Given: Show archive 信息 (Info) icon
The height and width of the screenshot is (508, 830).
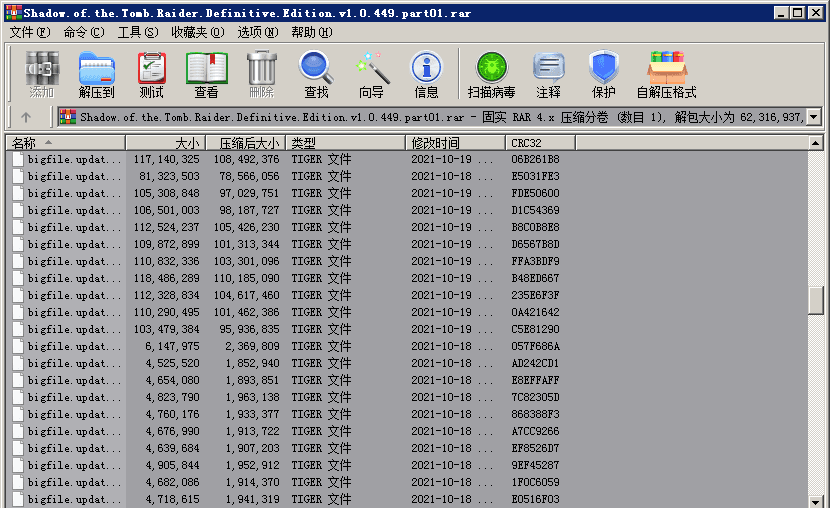Looking at the screenshot, I should coord(427,74).
